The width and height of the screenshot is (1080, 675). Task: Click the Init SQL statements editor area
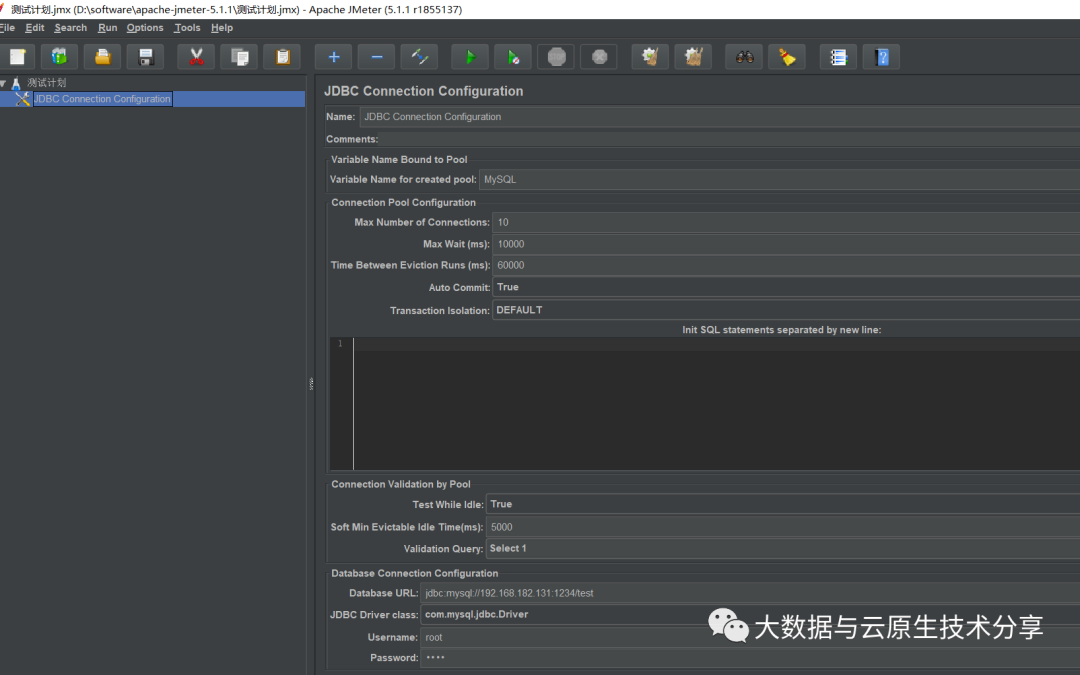(716, 404)
